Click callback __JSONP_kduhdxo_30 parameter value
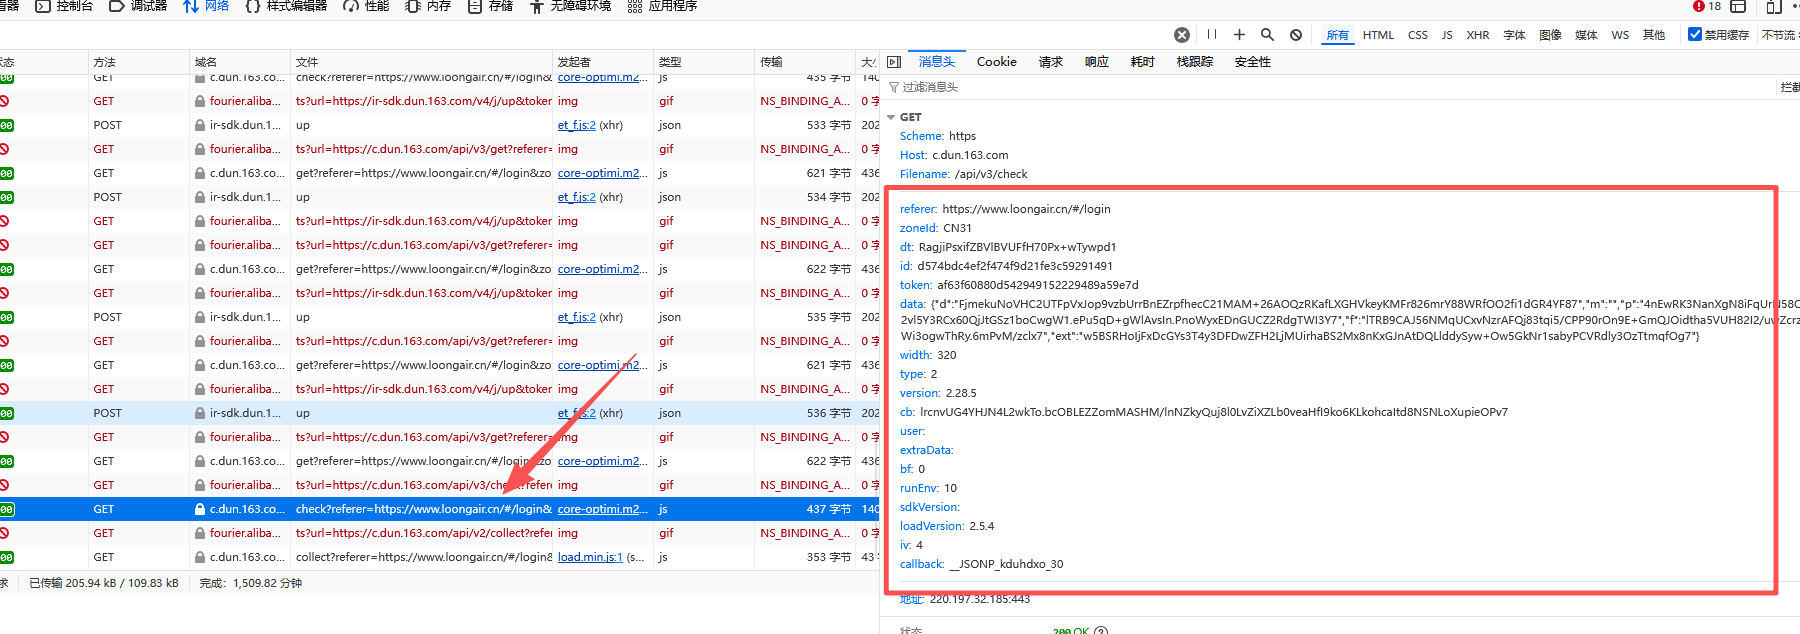The image size is (1800, 634). point(1006,564)
